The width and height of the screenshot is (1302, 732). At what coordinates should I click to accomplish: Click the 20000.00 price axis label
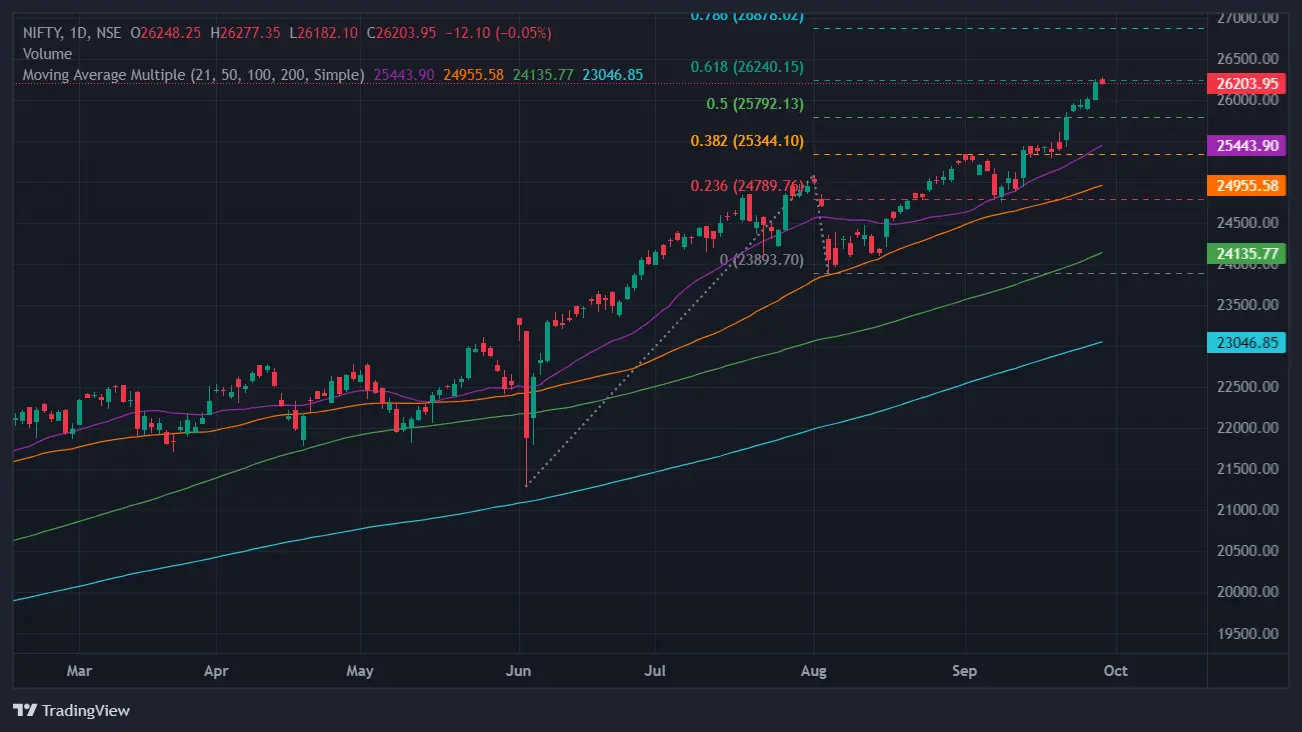(x=1248, y=592)
